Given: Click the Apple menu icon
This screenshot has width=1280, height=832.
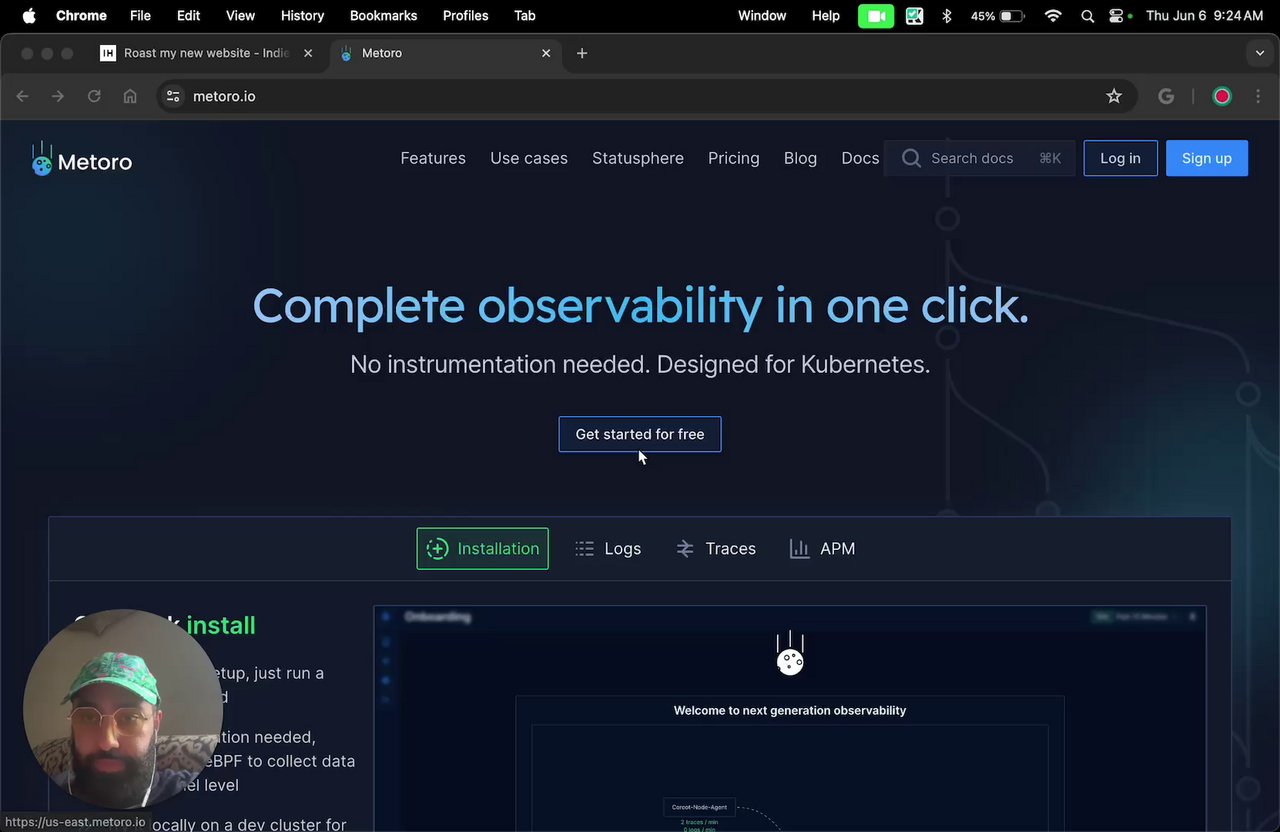Looking at the screenshot, I should (x=29, y=16).
